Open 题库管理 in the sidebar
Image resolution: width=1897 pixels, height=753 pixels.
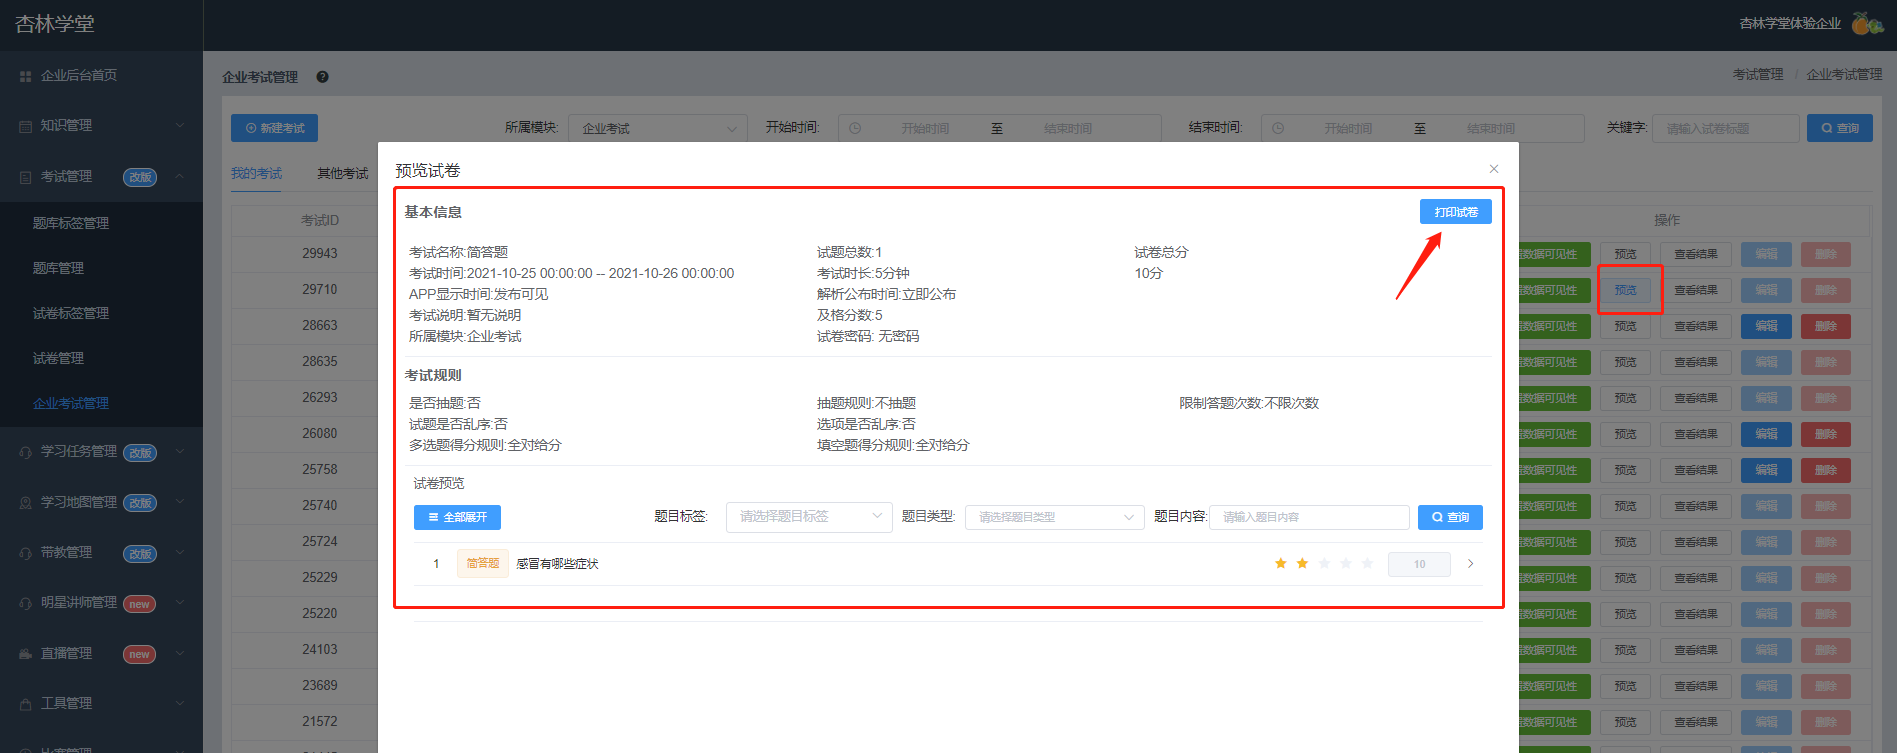[x=58, y=268]
